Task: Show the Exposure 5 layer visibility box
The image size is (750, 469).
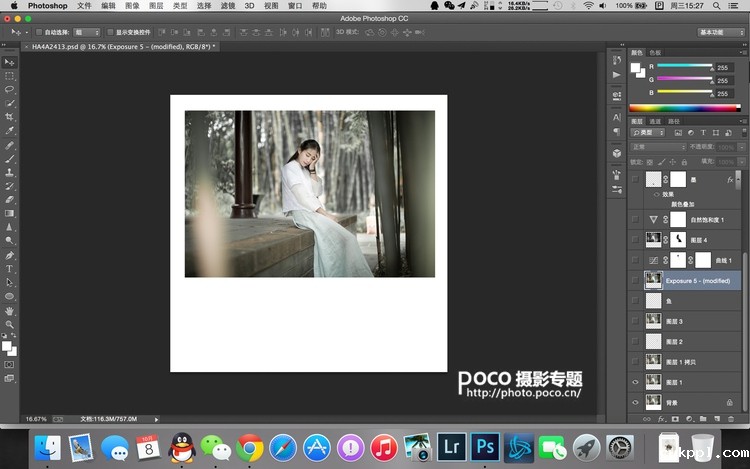Action: (635, 281)
